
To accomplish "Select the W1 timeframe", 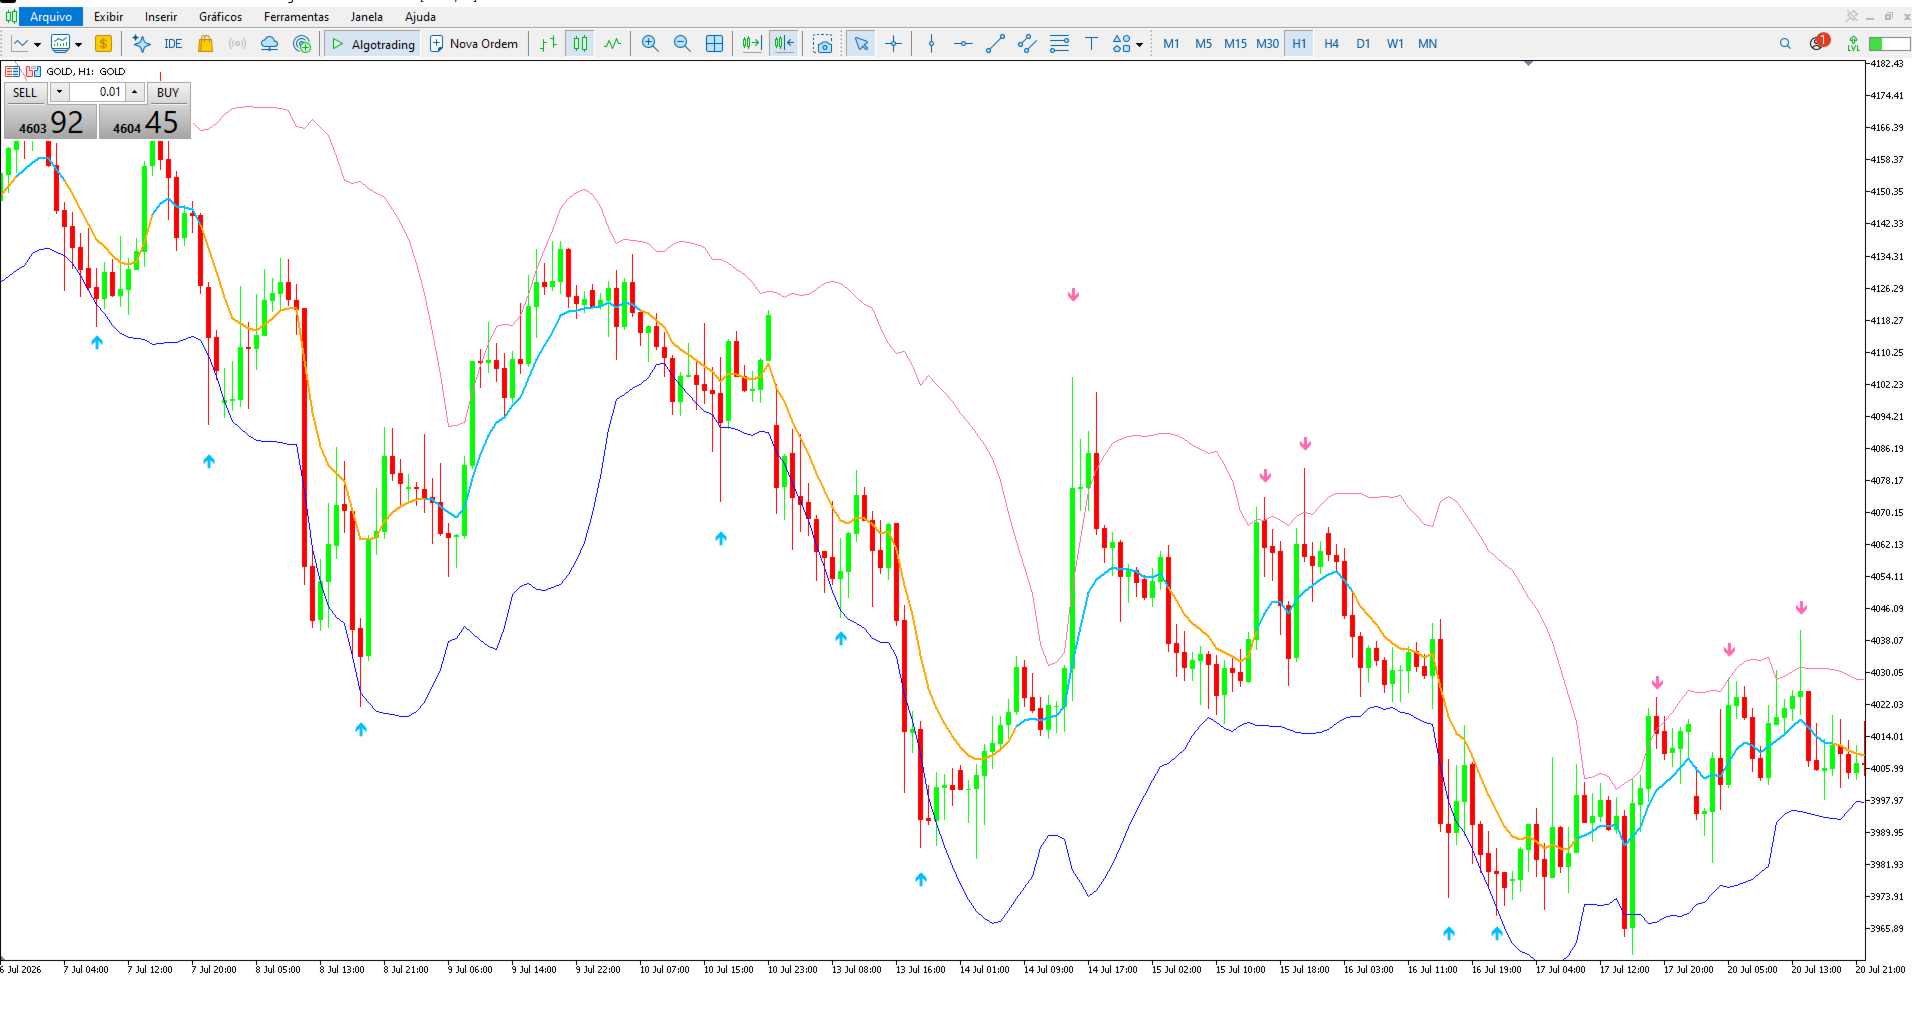I will click(1395, 44).
